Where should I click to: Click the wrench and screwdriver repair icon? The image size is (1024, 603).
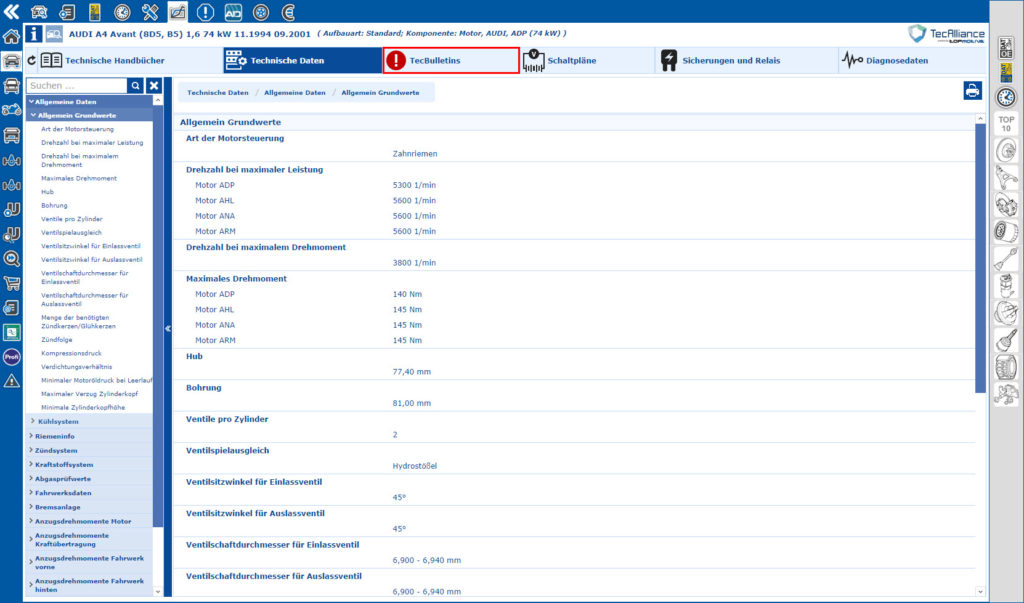pyautogui.click(x=150, y=12)
